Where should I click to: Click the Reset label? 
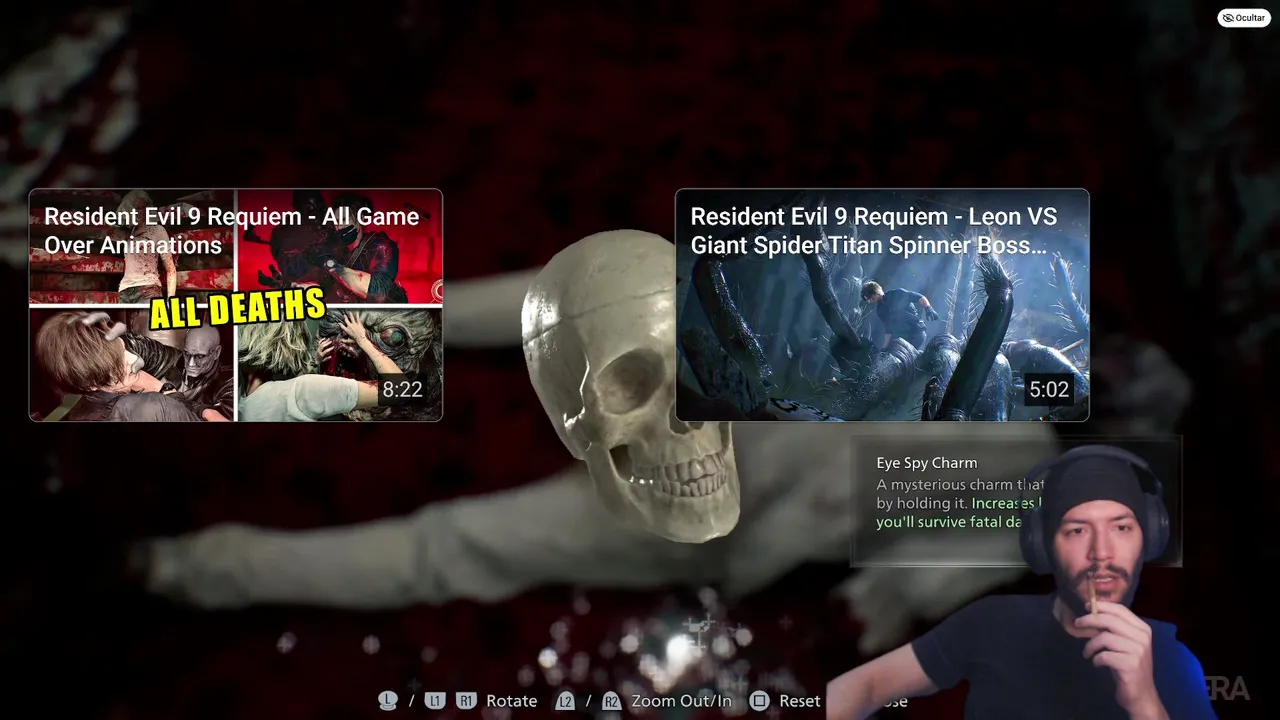point(799,701)
